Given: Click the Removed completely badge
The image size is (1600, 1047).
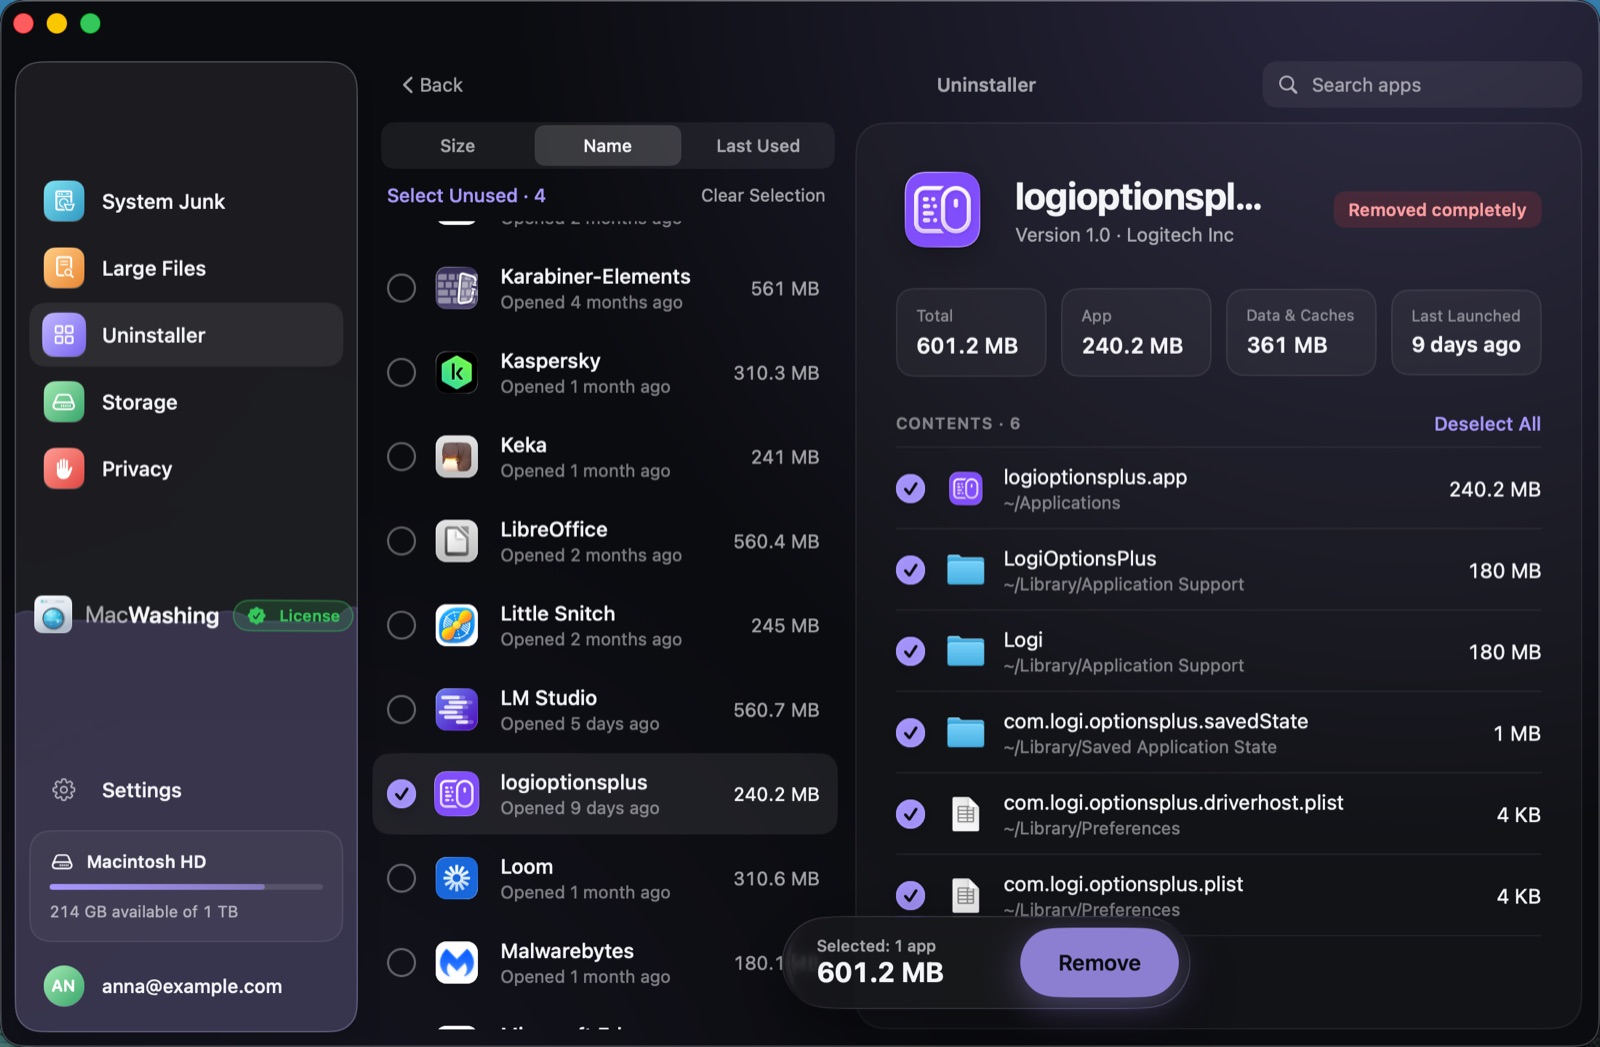Looking at the screenshot, I should (1437, 210).
